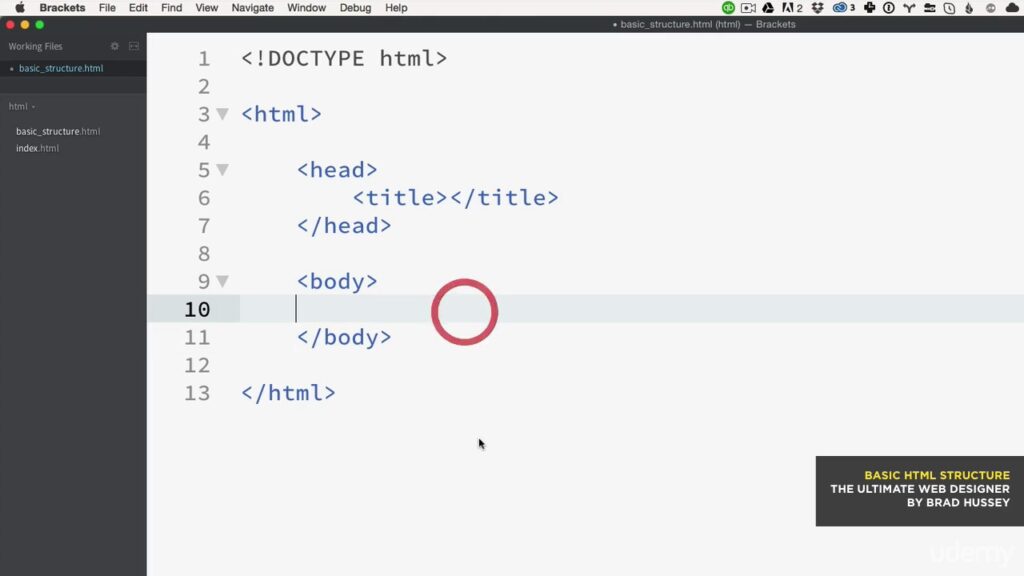Click the Dropbox icon in menu bar
The width and height of the screenshot is (1024, 576).
(818, 8)
